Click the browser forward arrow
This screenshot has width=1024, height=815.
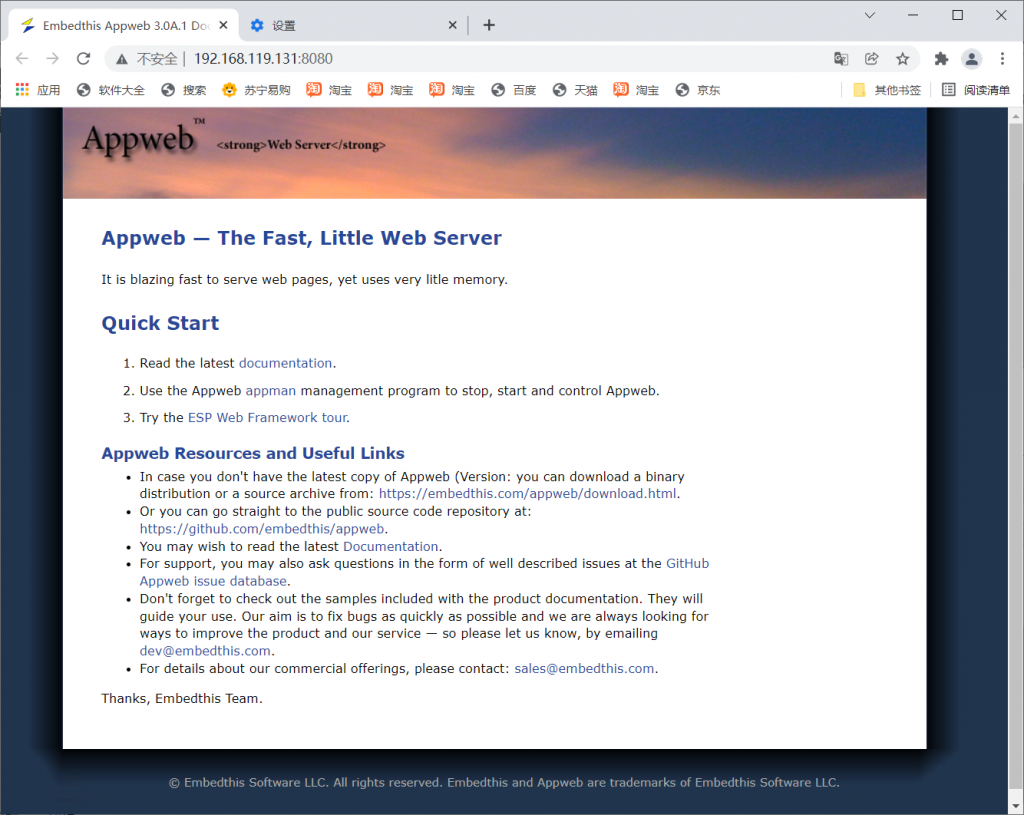(x=53, y=59)
